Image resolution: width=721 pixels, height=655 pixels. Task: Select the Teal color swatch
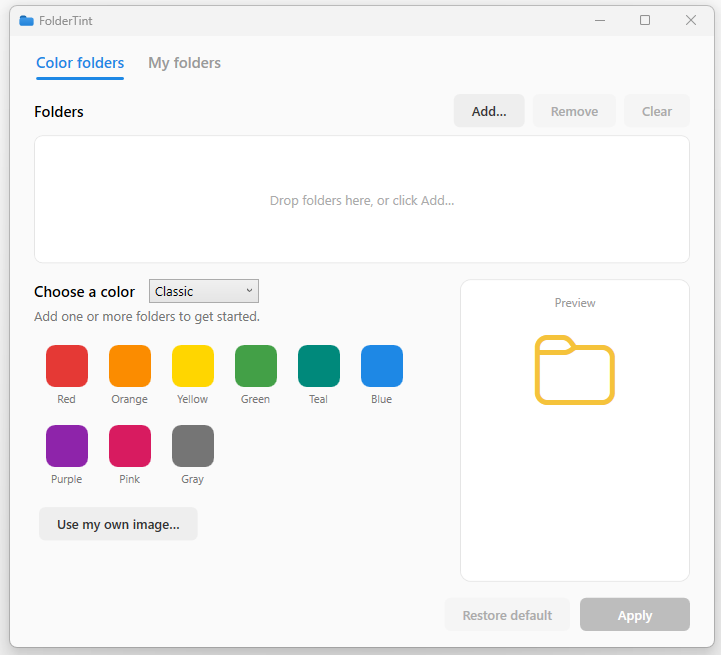tap(319, 366)
